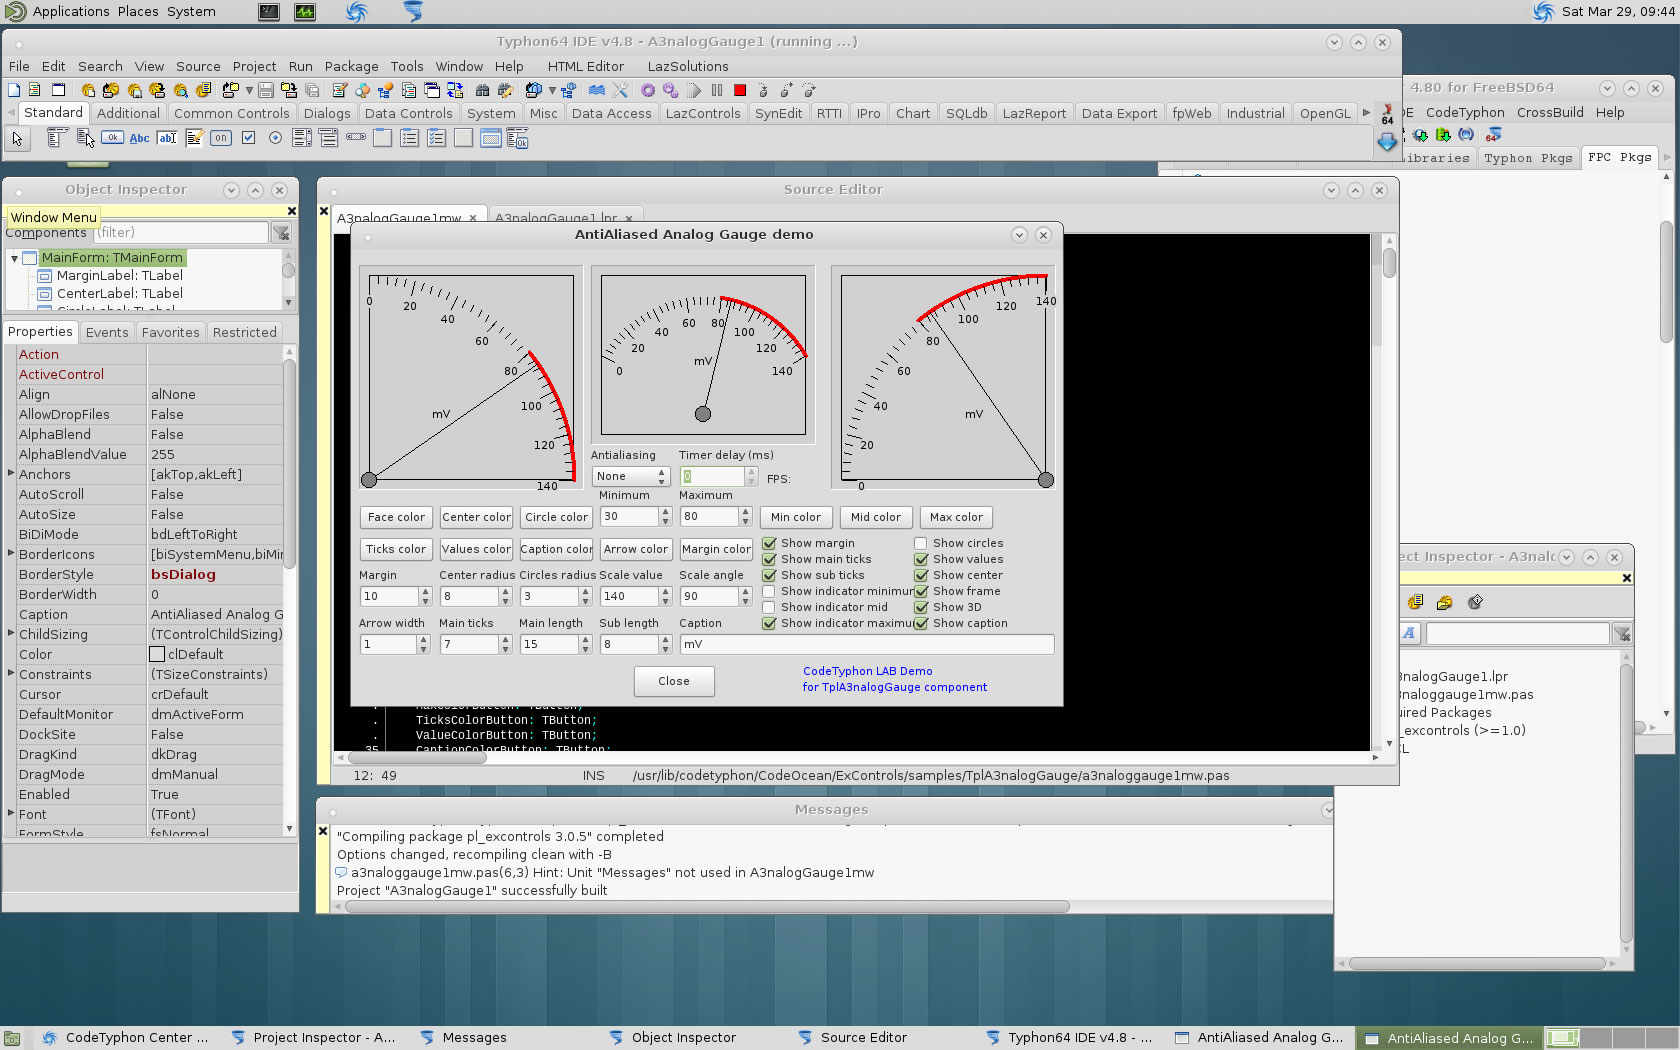This screenshot has height=1050, width=1680.
Task: Pick the TRadioButton component icon
Action: [x=275, y=138]
